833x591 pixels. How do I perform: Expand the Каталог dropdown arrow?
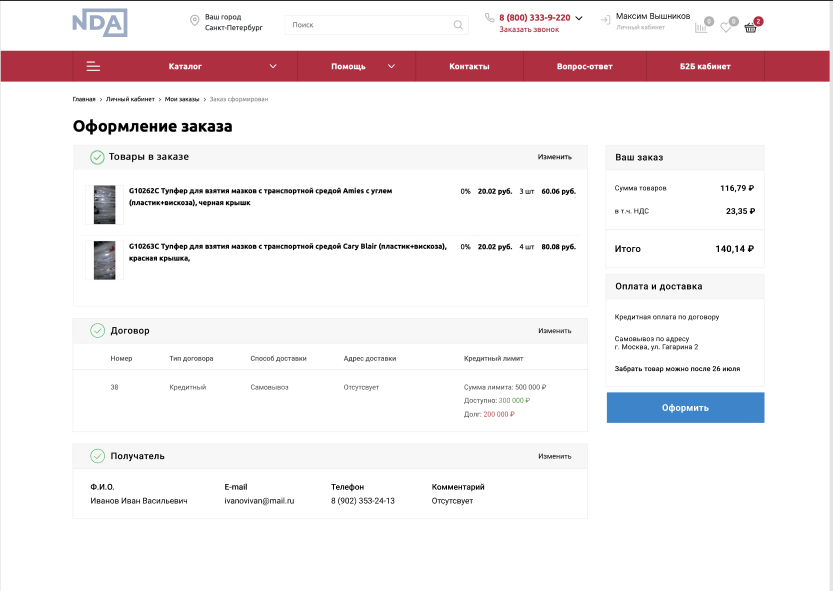click(273, 67)
